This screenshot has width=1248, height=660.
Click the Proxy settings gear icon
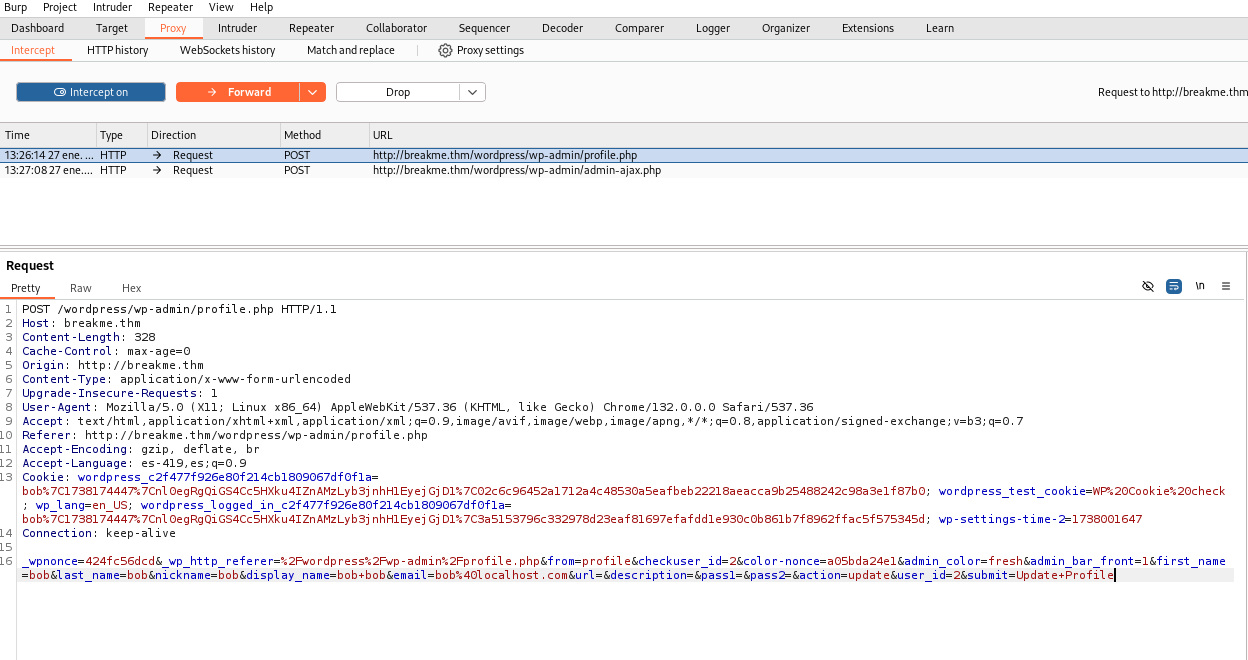pos(445,50)
